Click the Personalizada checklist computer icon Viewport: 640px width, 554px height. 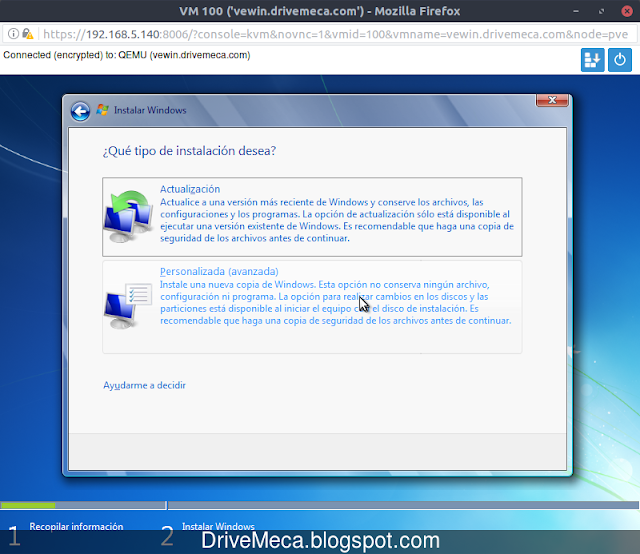(x=127, y=306)
